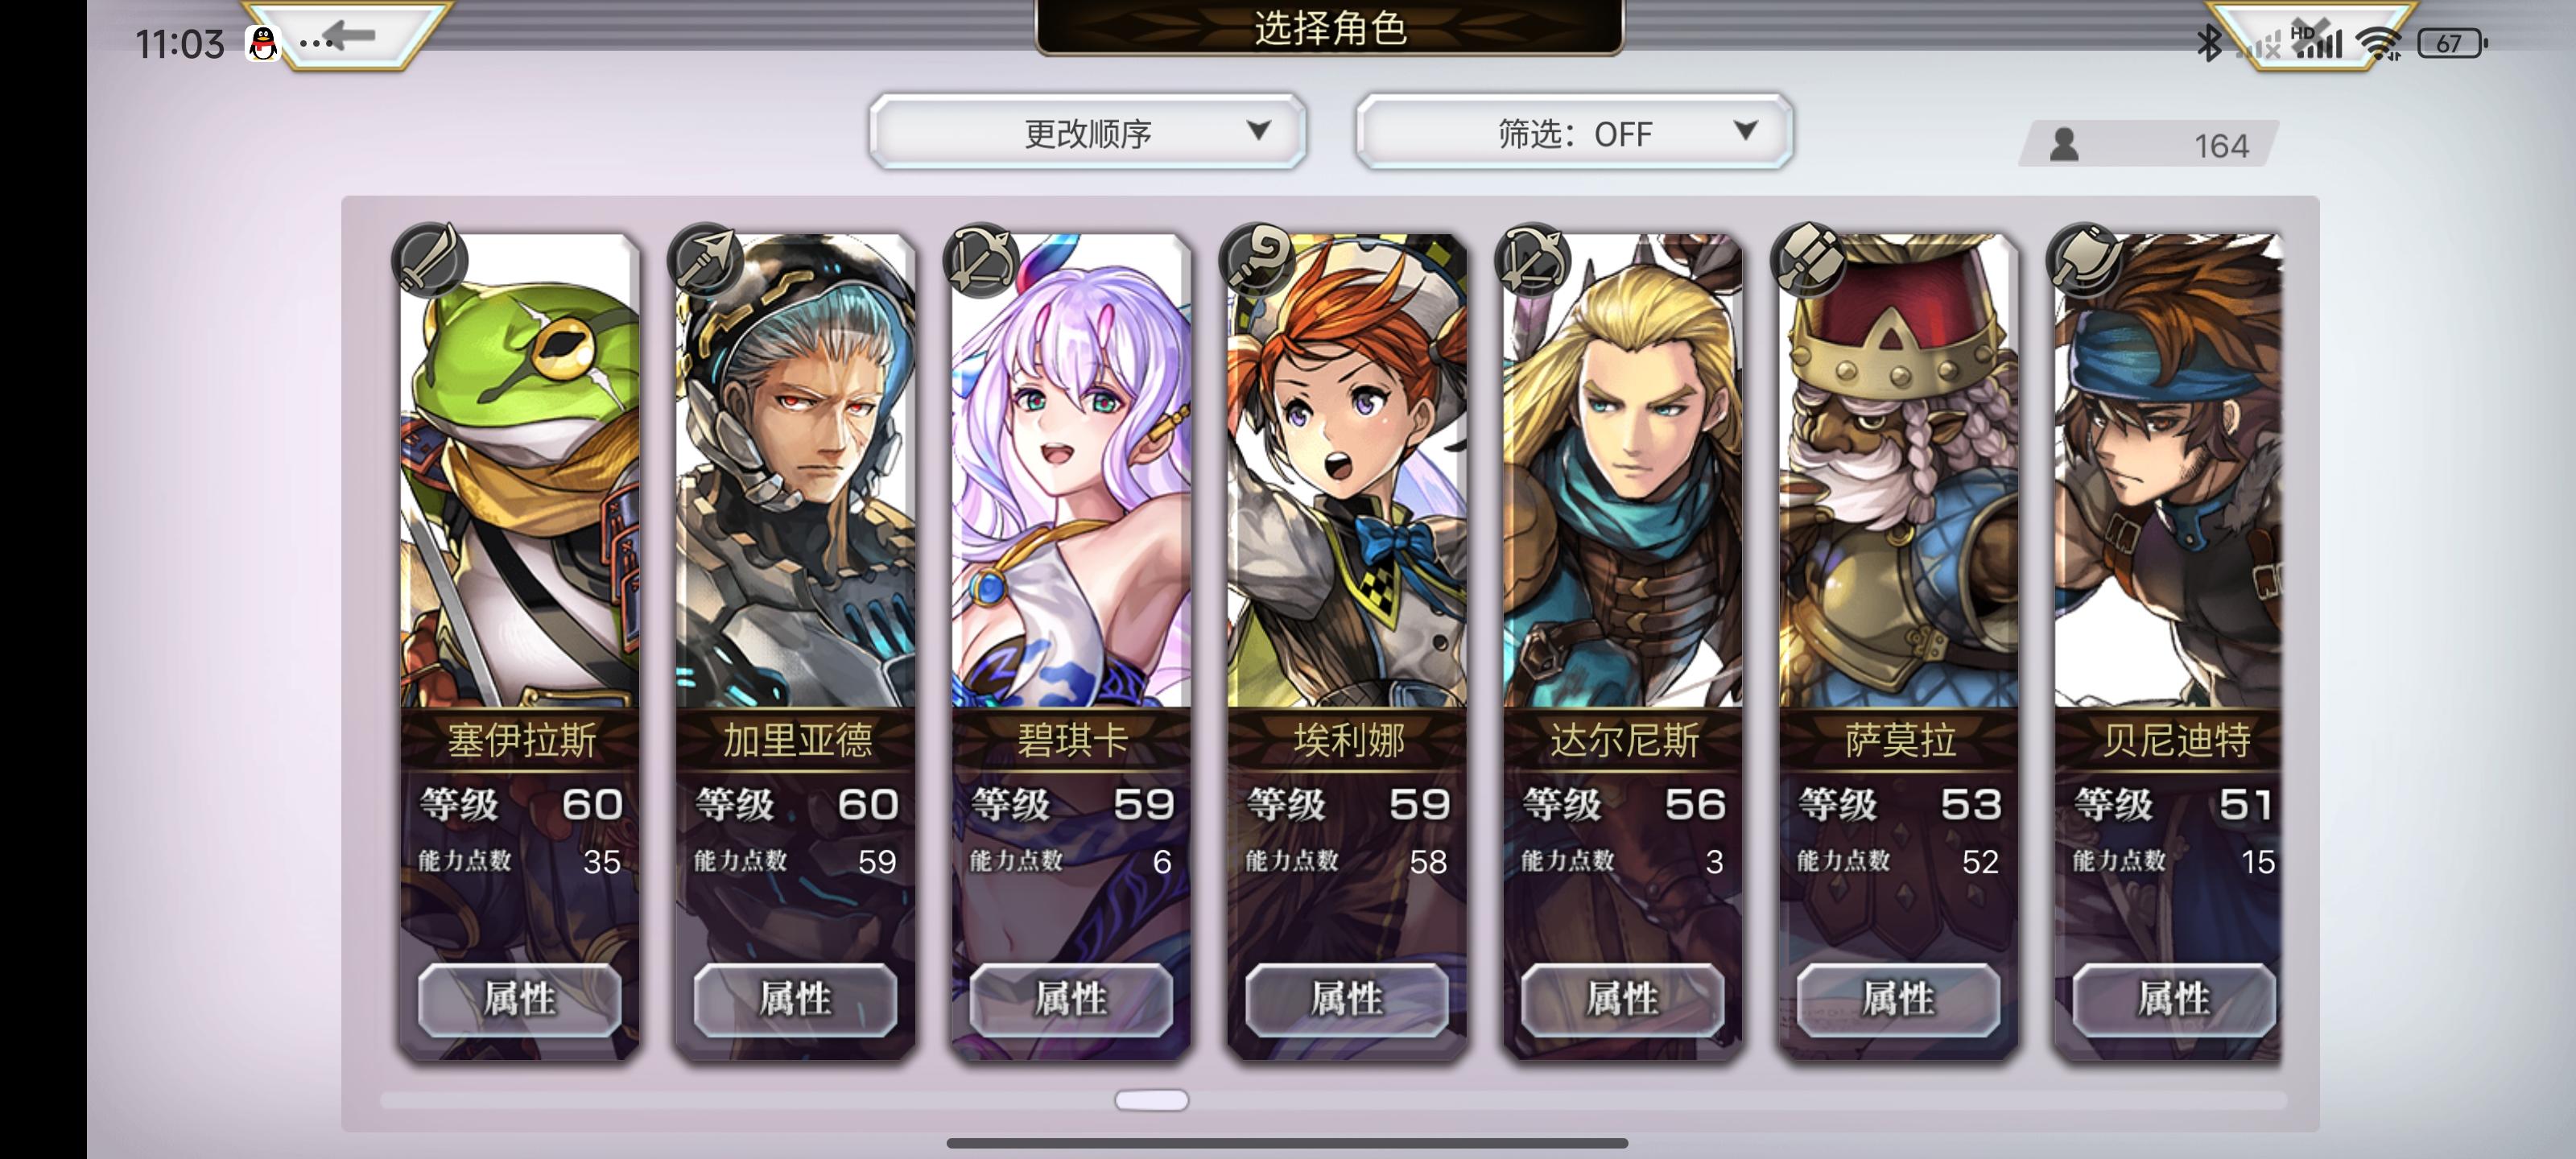Open 属性 for 塞伊拉斯
The image size is (2576, 1159).
point(519,999)
